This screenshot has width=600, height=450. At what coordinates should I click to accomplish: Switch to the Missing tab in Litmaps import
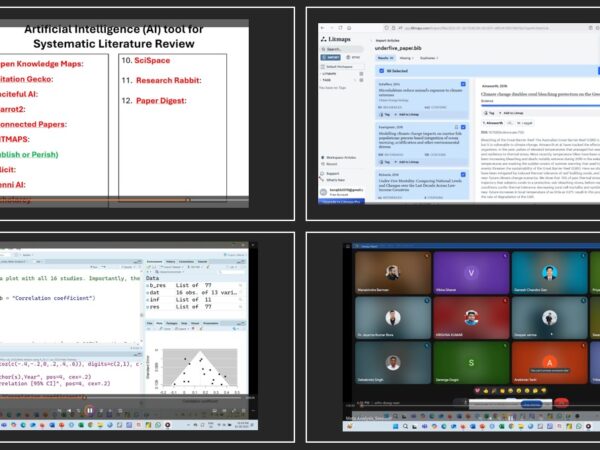[406, 58]
